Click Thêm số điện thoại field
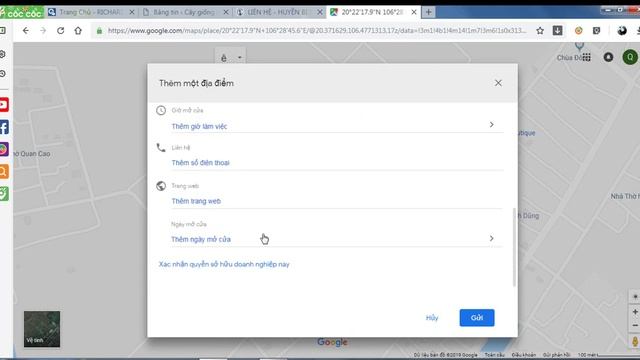The width and height of the screenshot is (640, 360). tap(337, 162)
